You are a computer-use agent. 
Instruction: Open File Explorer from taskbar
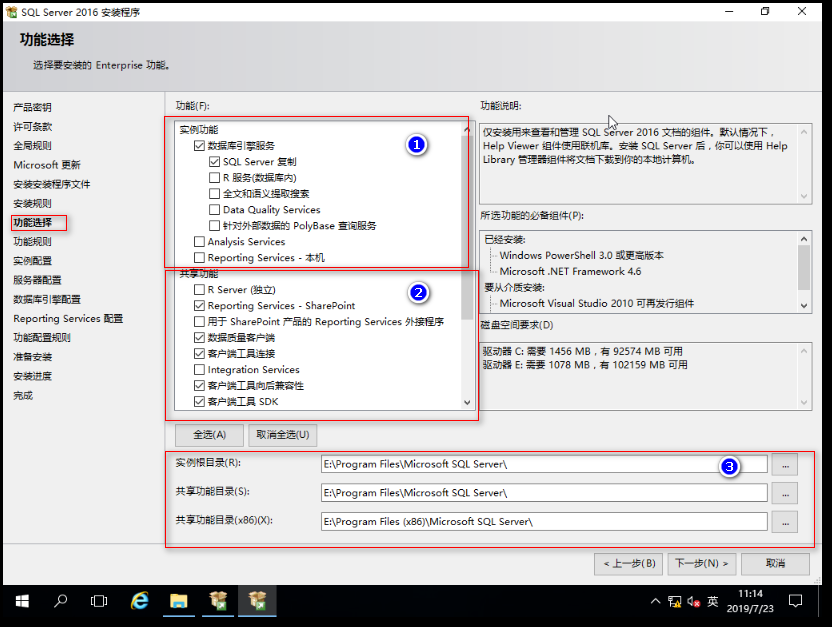(x=179, y=601)
